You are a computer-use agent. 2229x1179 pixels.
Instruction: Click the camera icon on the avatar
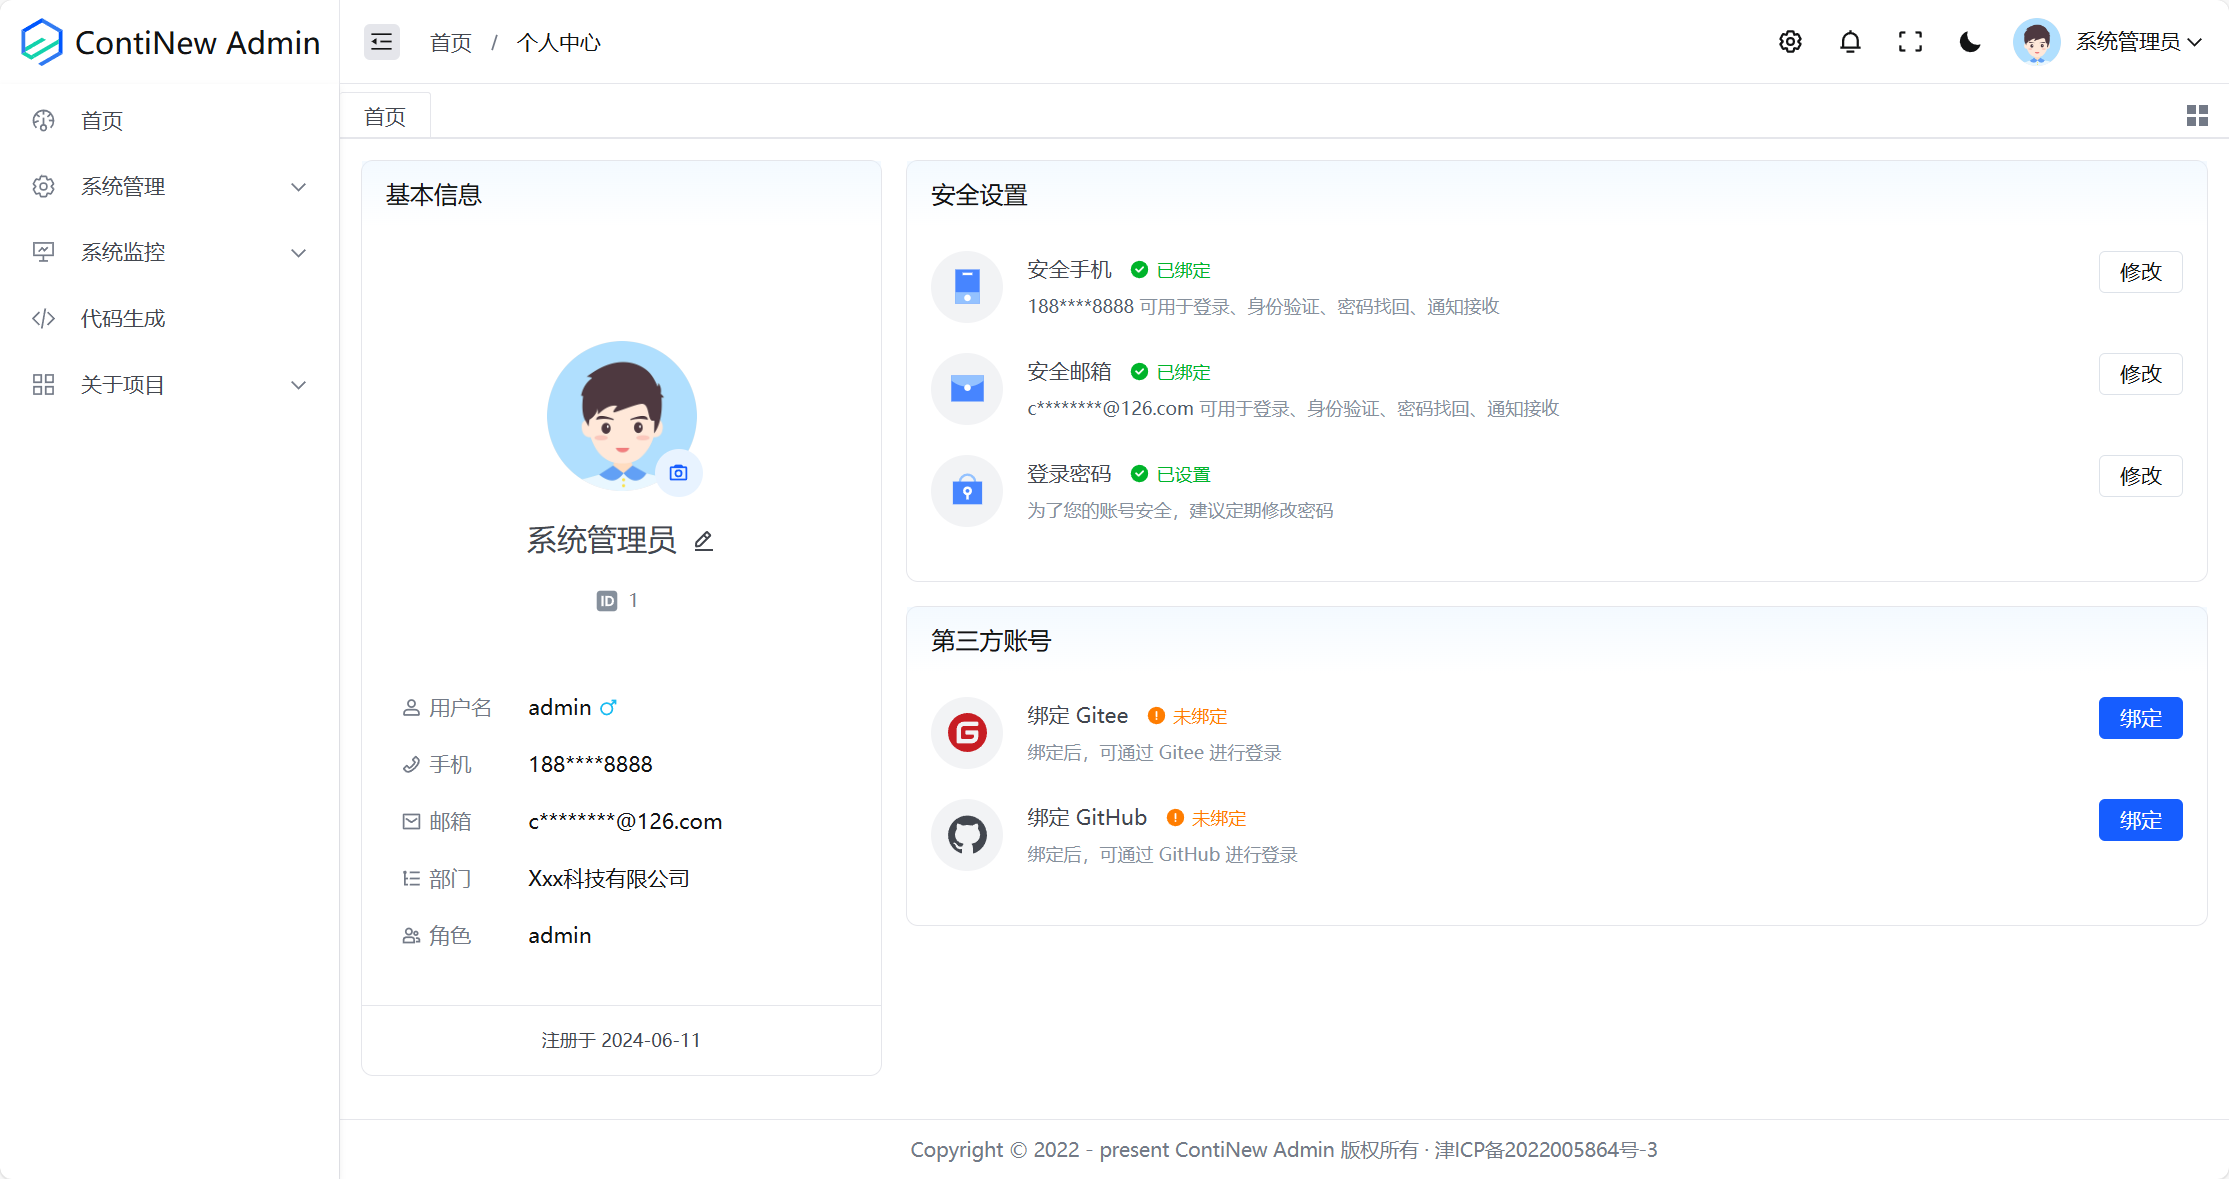coord(679,473)
